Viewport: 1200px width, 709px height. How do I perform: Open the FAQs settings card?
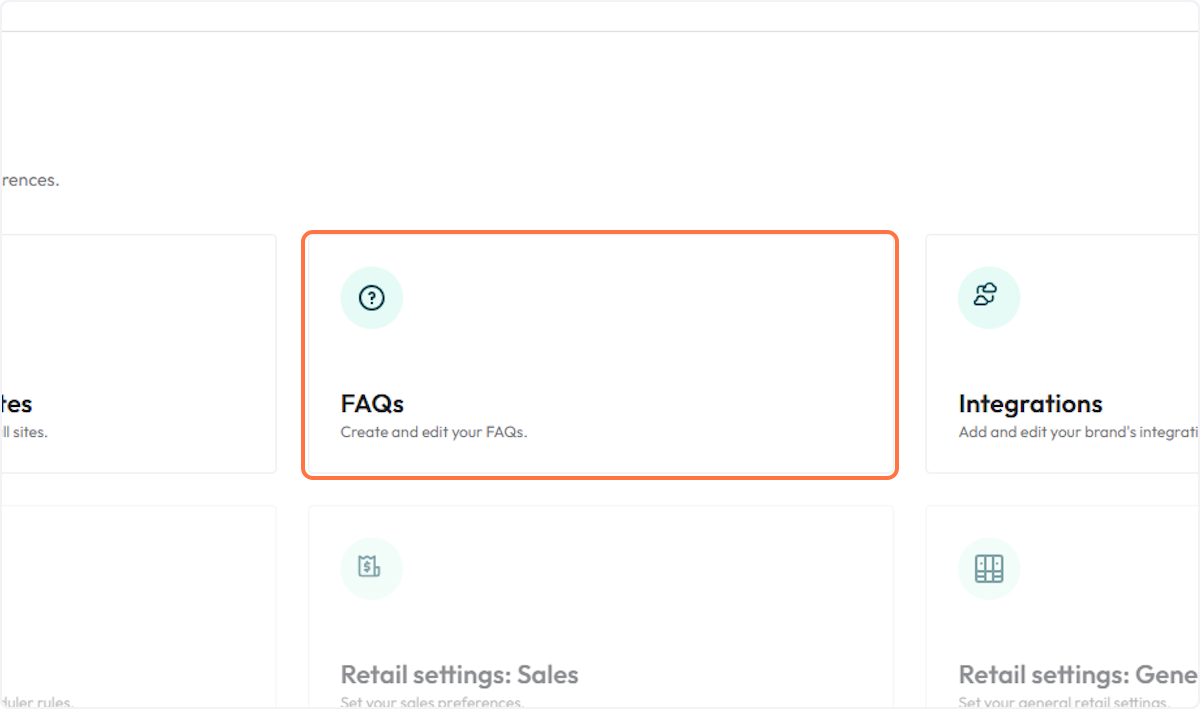600,354
